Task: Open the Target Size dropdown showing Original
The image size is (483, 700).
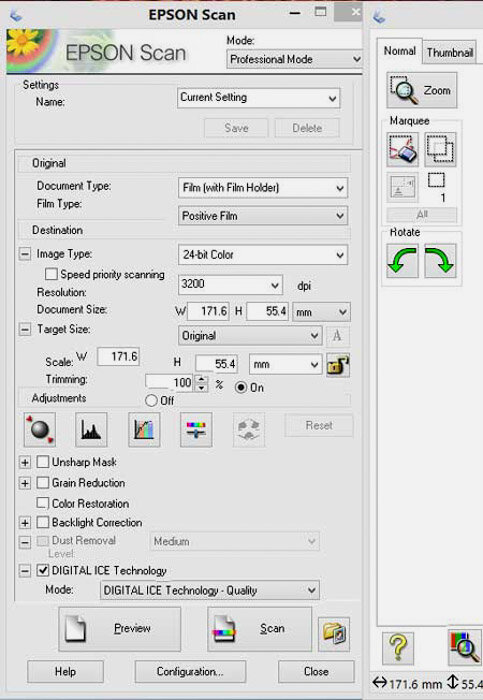Action: point(250,336)
